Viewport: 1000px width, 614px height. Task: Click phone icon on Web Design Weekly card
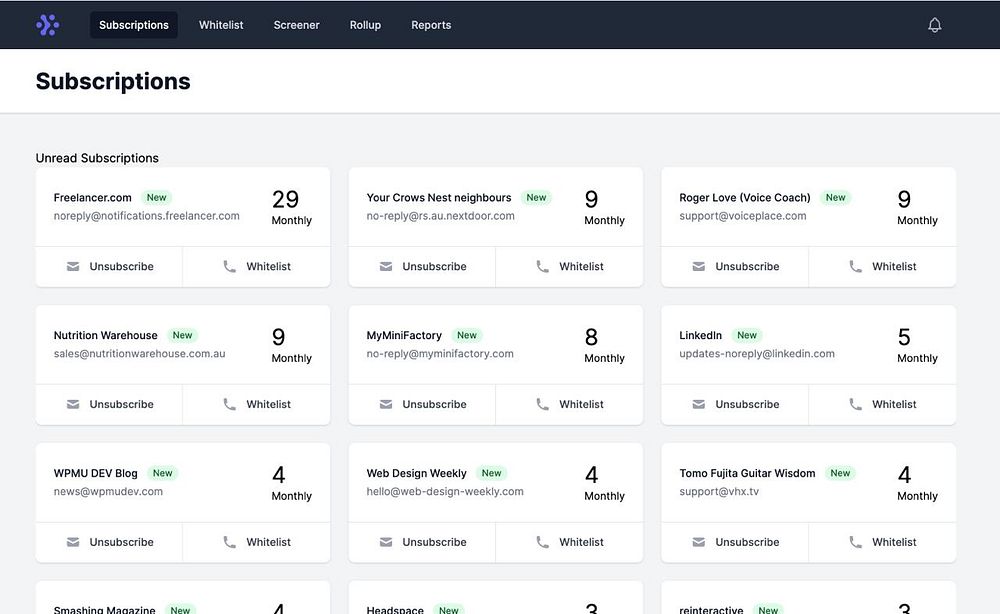click(543, 542)
